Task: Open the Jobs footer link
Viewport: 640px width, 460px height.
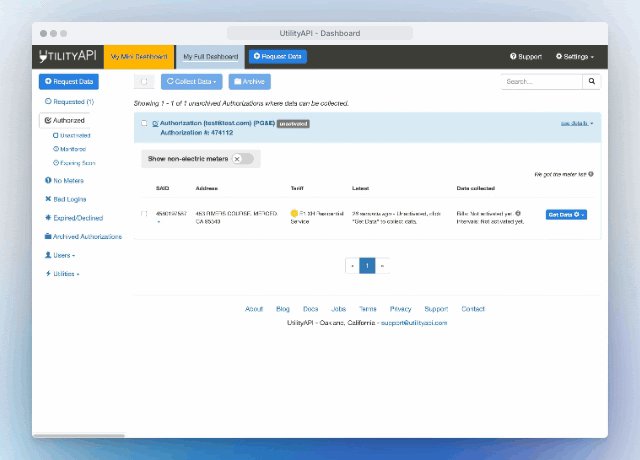Action: tap(338, 309)
